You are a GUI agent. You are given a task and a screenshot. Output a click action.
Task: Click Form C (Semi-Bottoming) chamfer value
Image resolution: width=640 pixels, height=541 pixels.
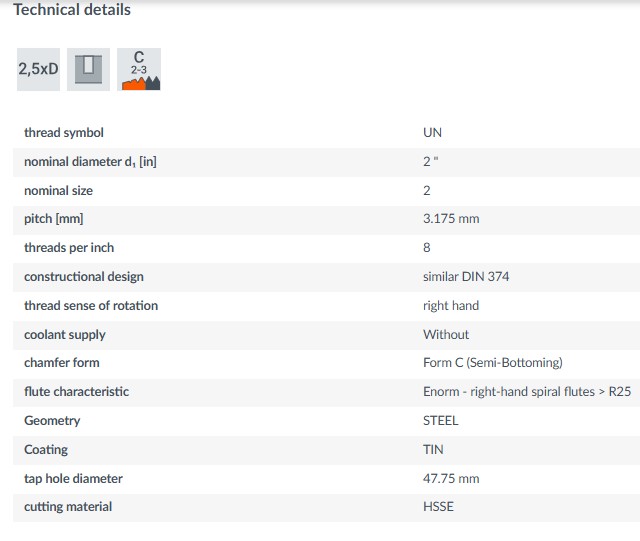coord(492,363)
